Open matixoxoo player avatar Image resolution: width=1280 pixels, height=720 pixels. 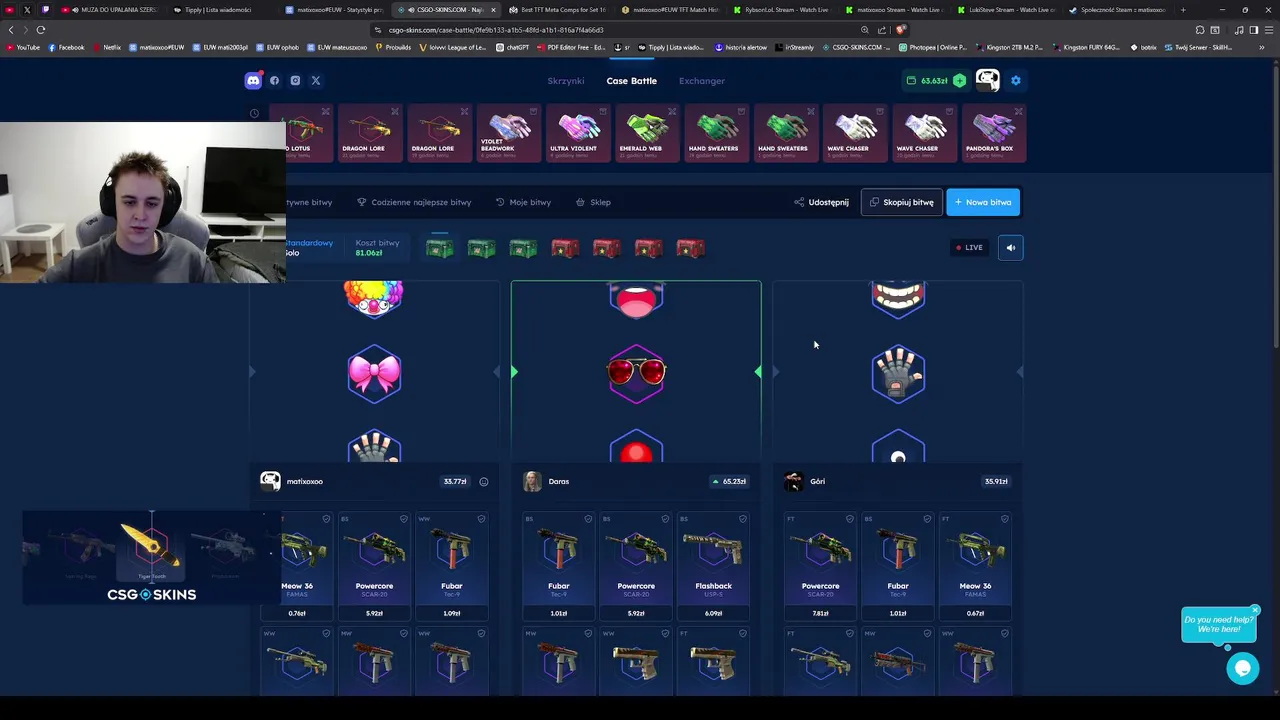coord(270,482)
